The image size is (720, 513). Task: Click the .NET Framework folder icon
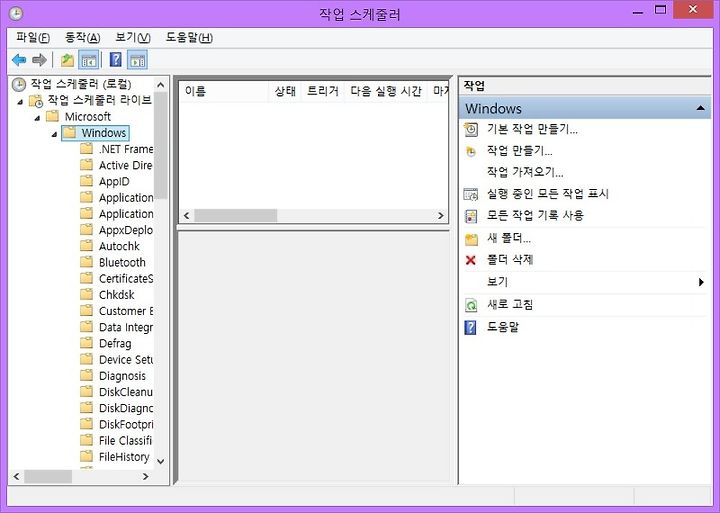coord(86,149)
